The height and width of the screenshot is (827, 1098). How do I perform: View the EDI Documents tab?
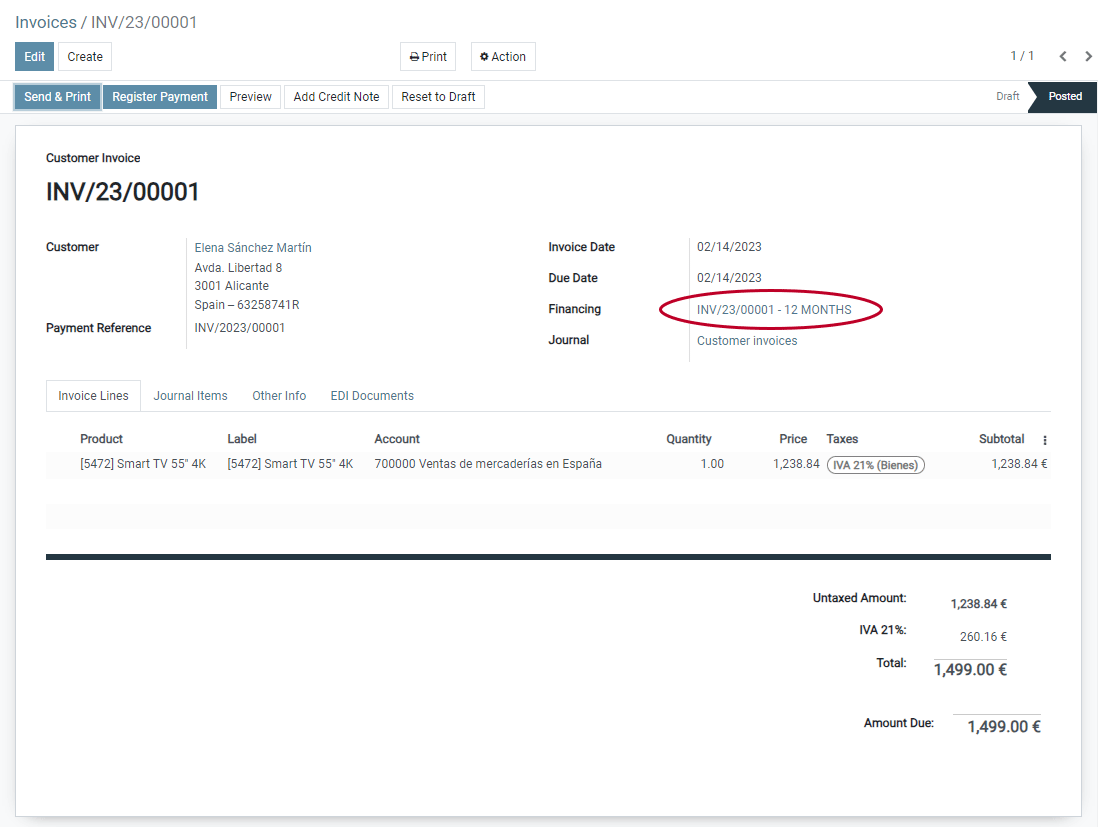click(371, 395)
